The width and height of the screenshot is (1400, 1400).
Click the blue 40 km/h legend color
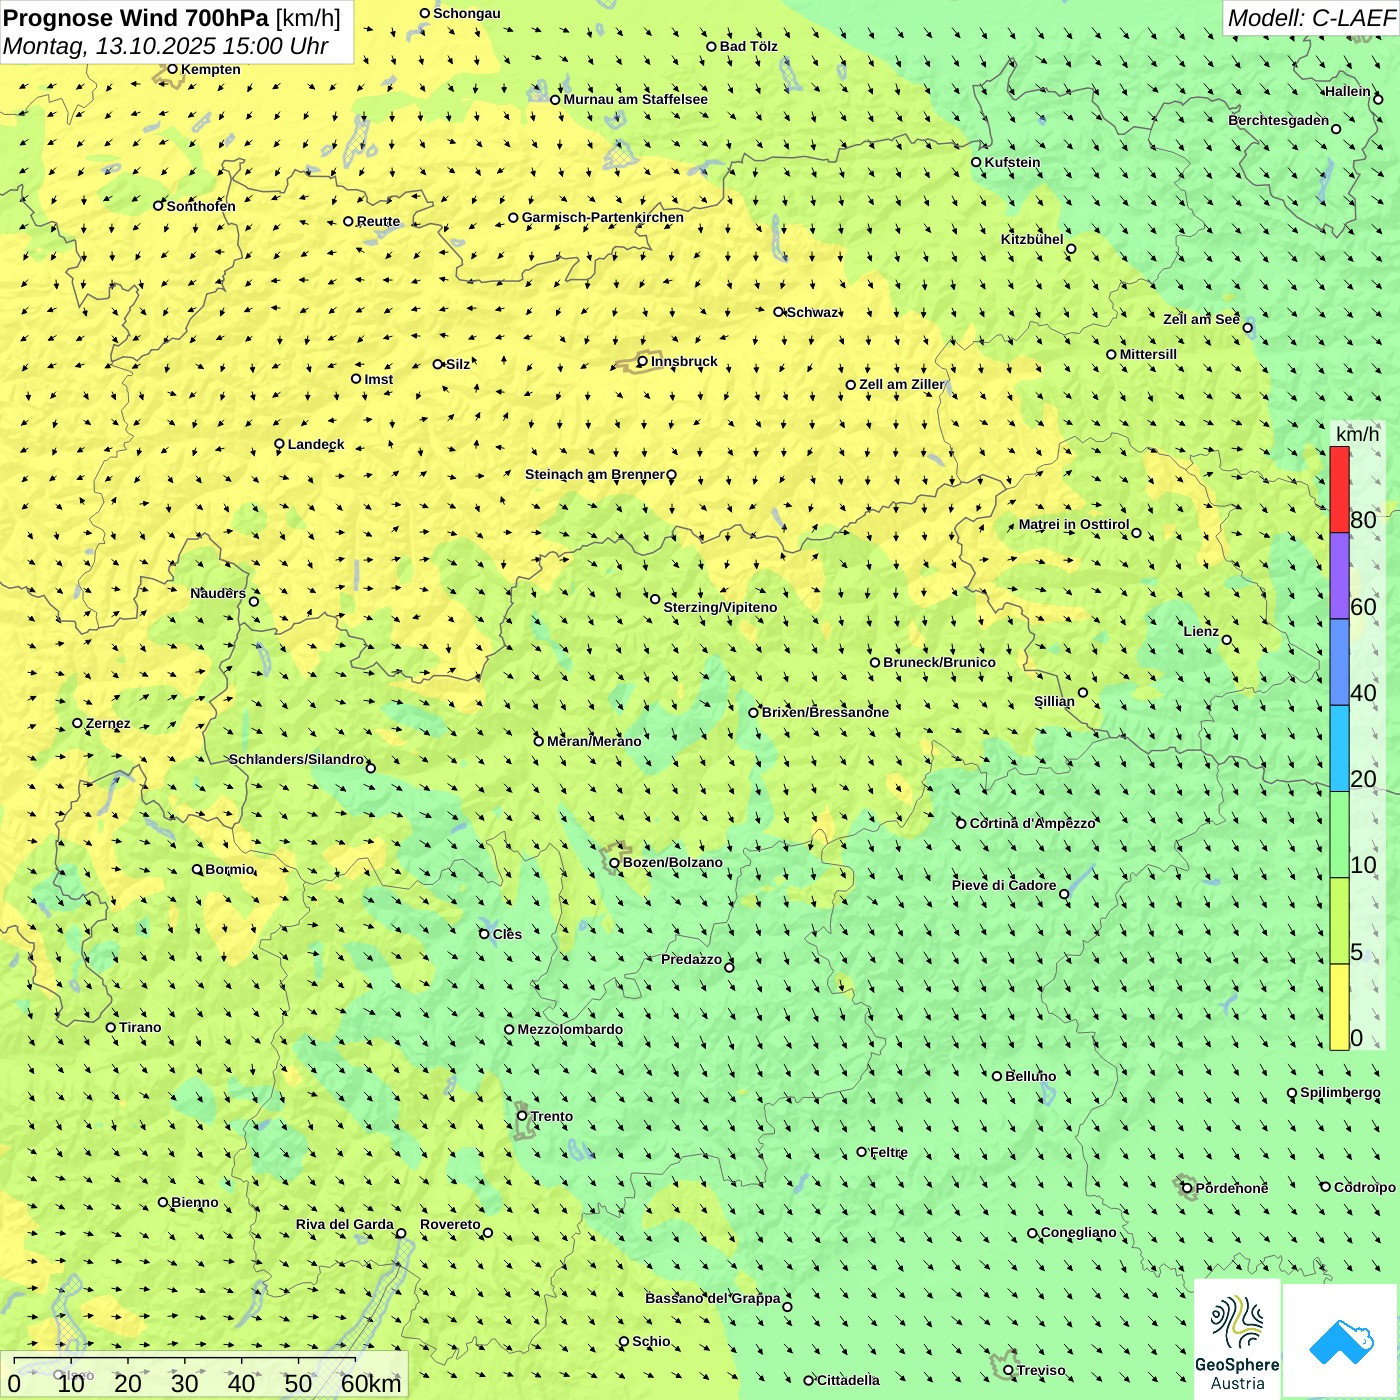pyautogui.click(x=1339, y=662)
